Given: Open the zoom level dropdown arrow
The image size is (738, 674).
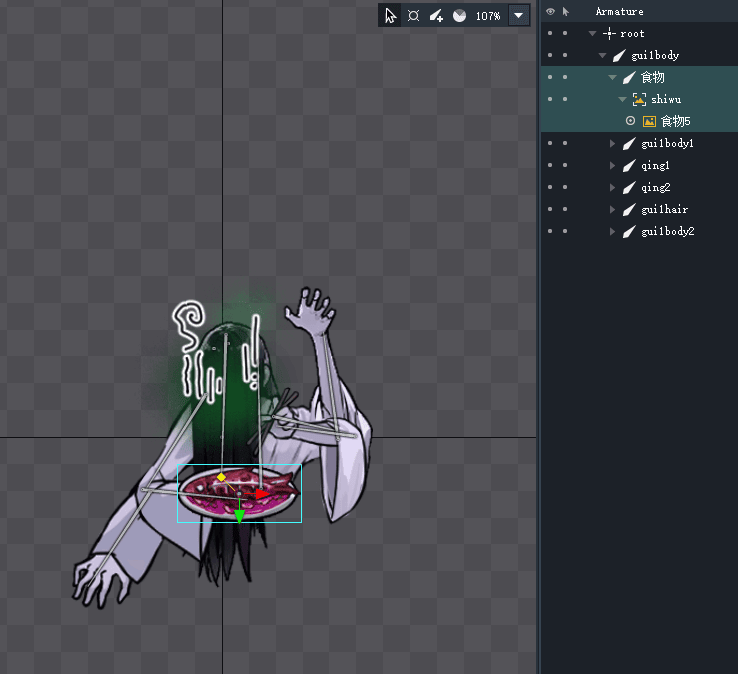Looking at the screenshot, I should tap(518, 16).
